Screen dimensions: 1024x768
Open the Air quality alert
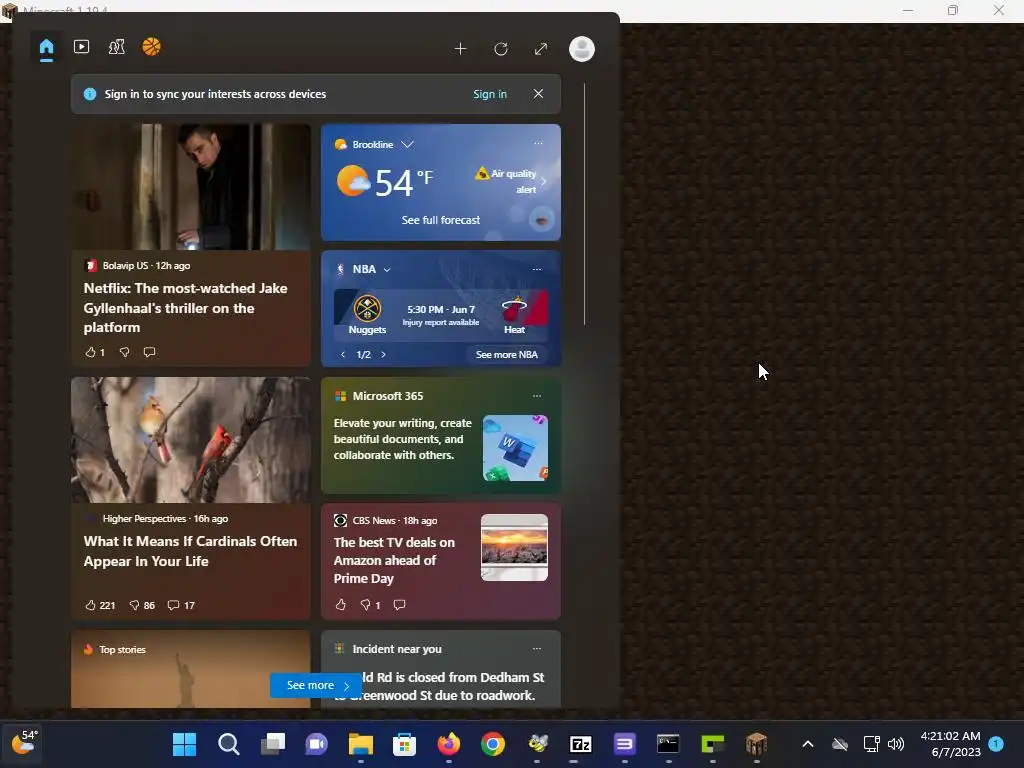coord(511,181)
